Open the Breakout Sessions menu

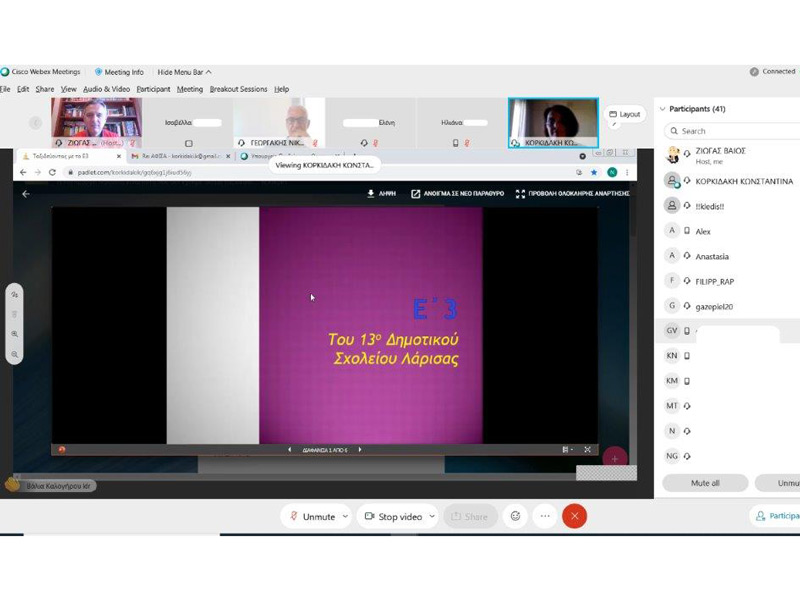[x=238, y=89]
